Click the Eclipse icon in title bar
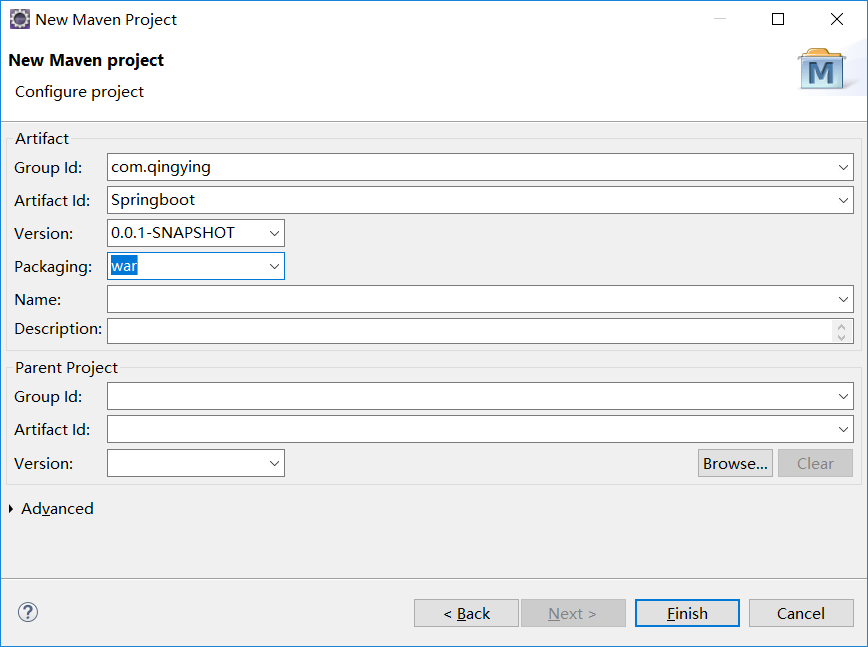 click(x=20, y=19)
